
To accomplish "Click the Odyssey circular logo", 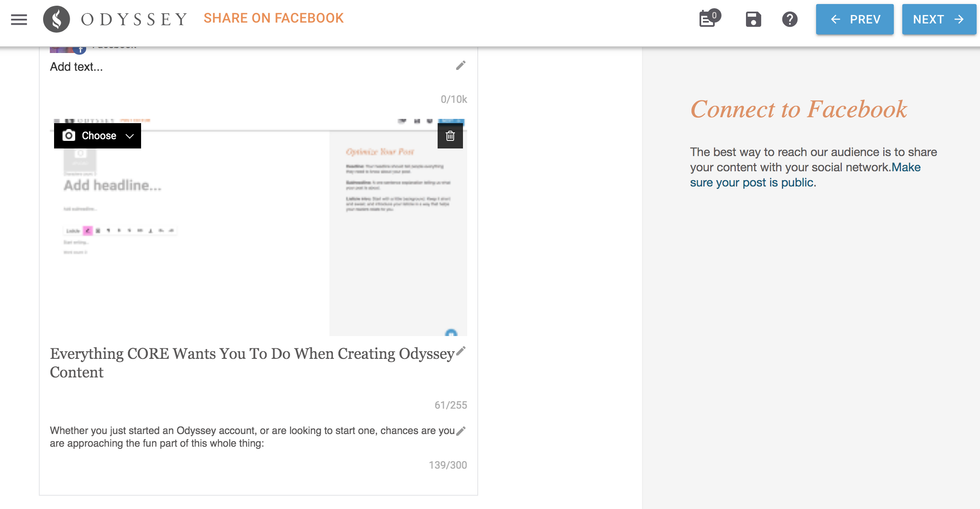I will click(x=57, y=19).
